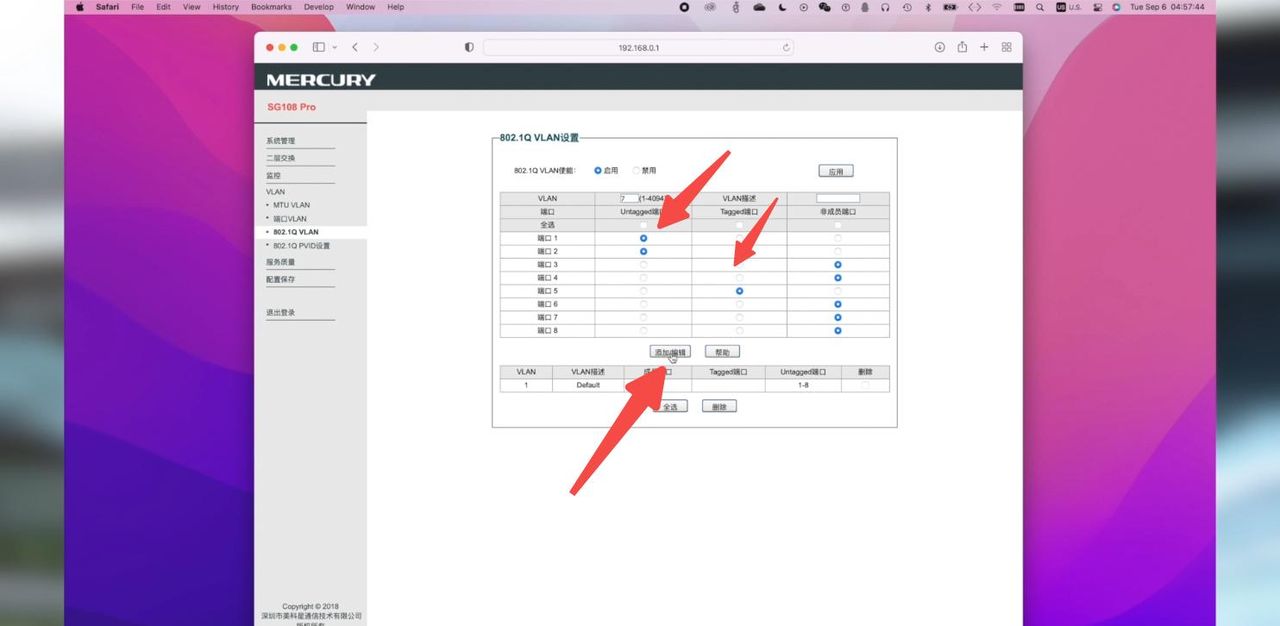
Task: Open the battery status menu
Action: click(x=950, y=7)
